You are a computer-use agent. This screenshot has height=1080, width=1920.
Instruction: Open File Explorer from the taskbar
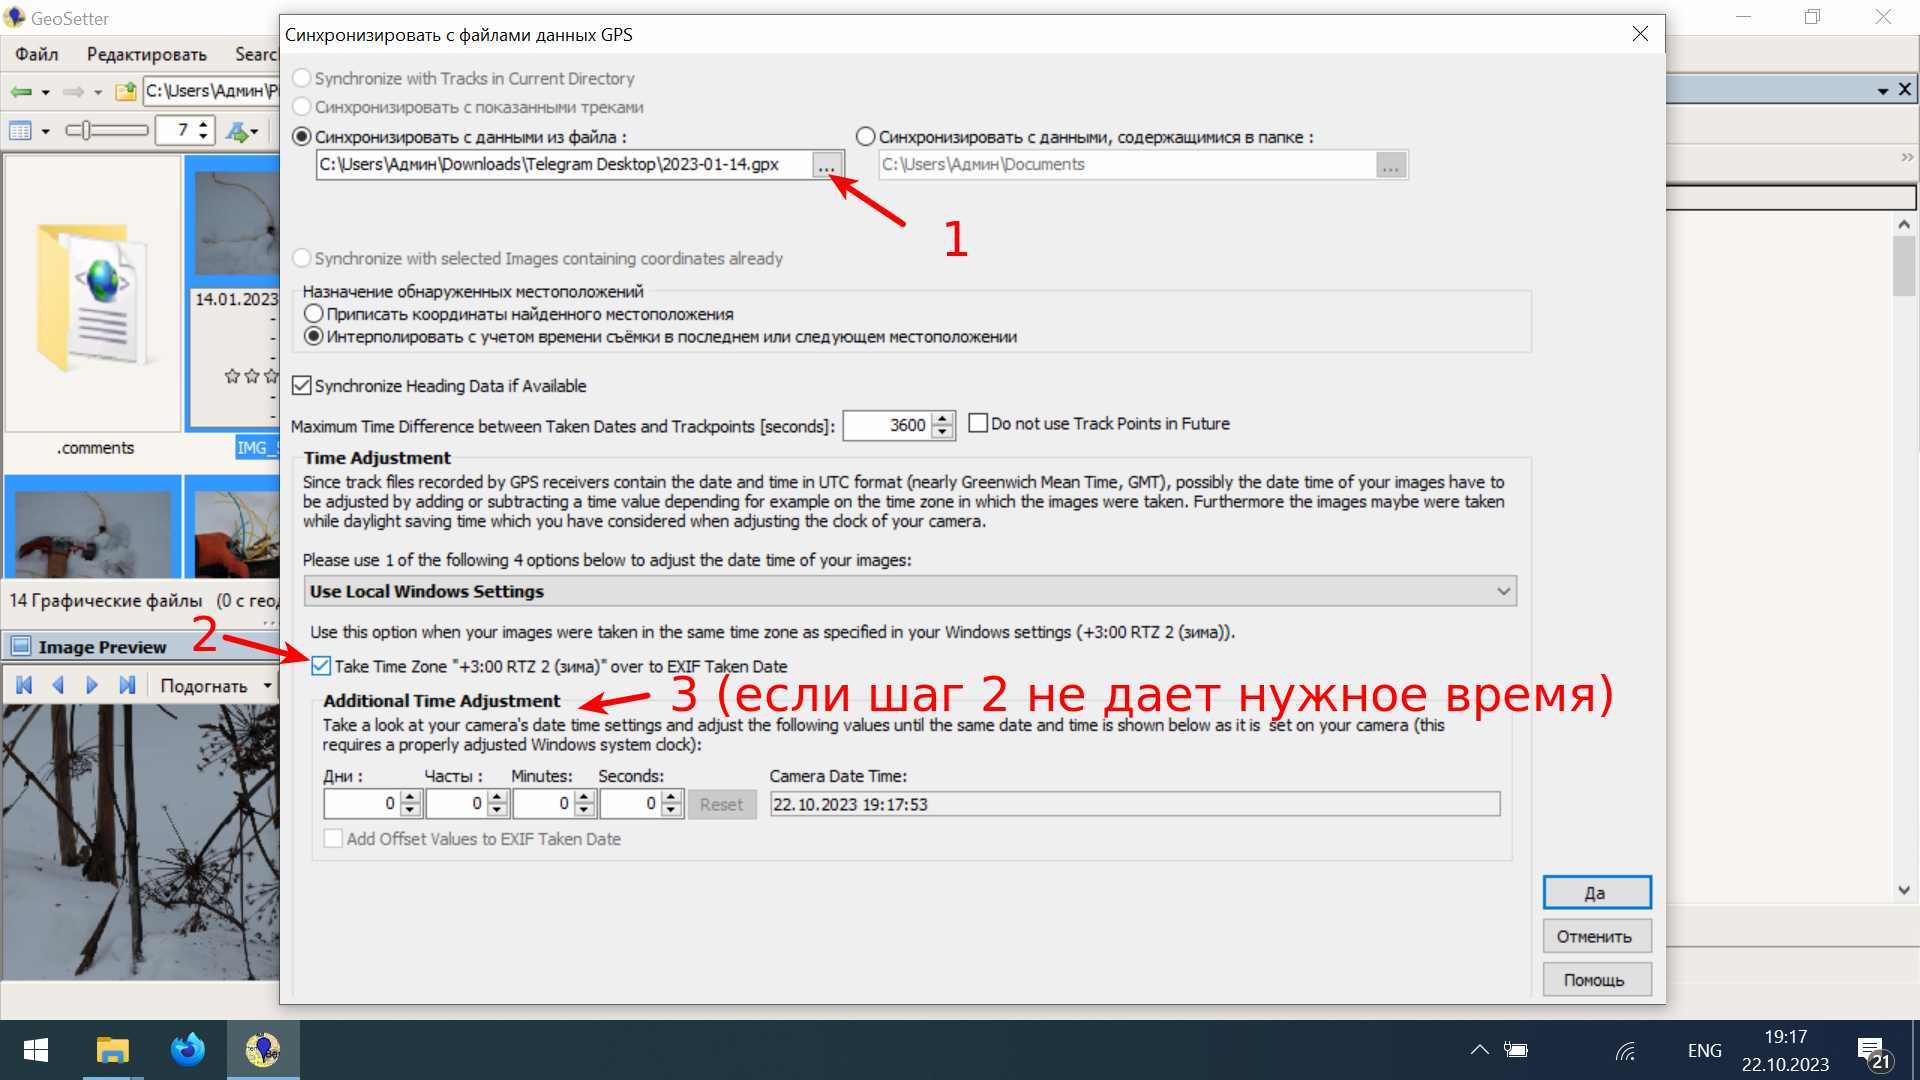[x=112, y=1050]
